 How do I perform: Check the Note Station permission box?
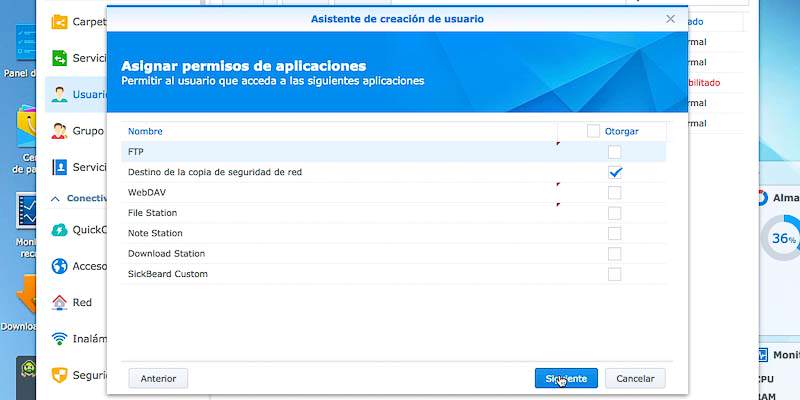[x=614, y=233]
